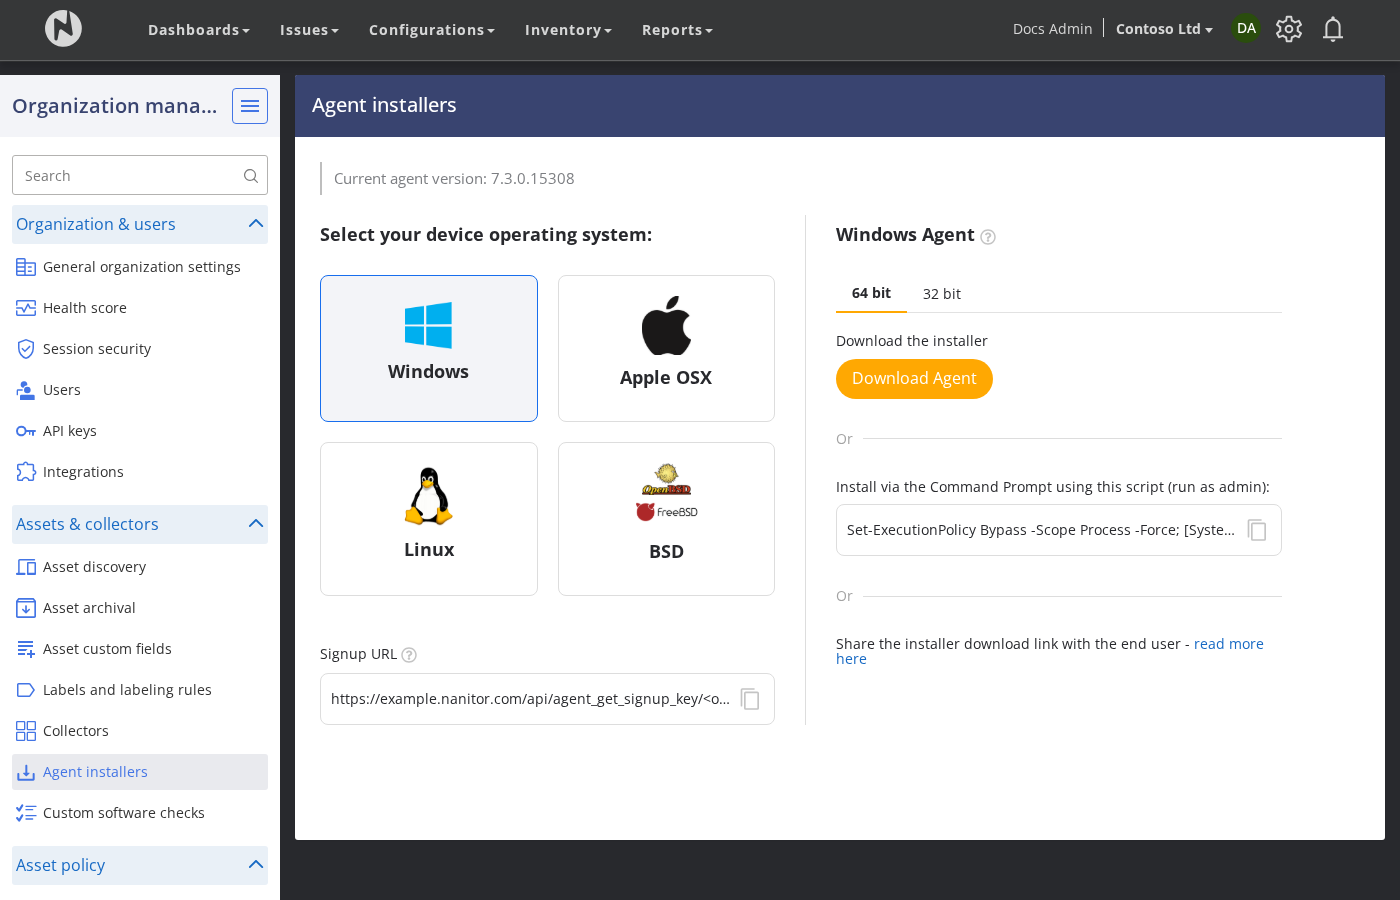Open settings gear in top bar

pos(1289,29)
